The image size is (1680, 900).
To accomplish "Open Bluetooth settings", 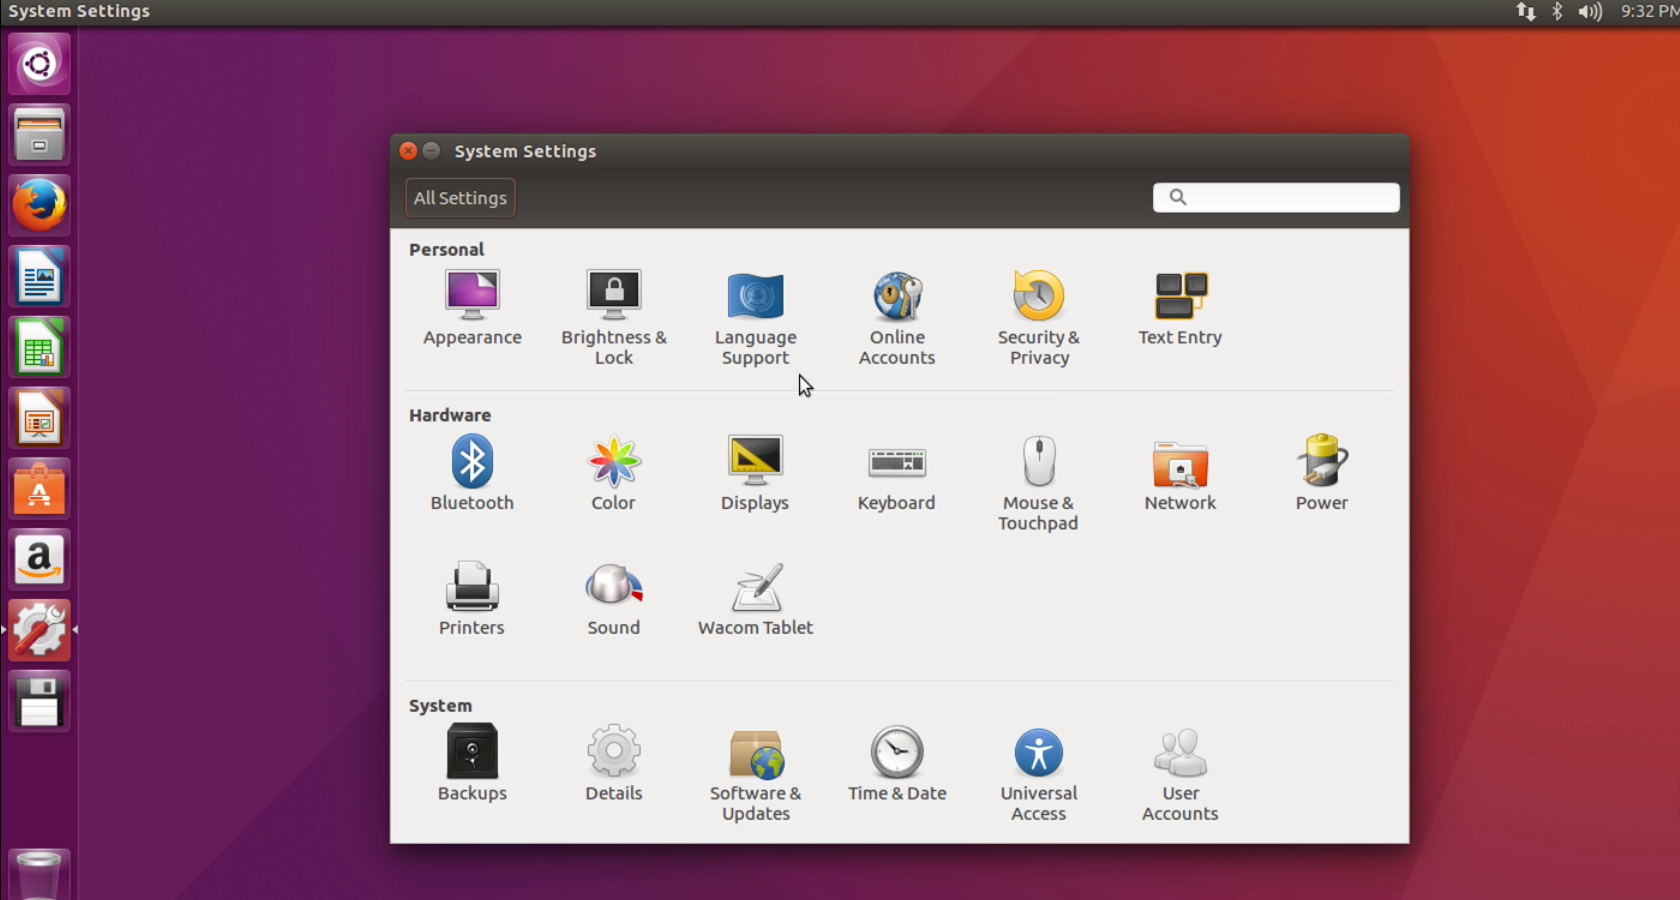I will 472,473.
